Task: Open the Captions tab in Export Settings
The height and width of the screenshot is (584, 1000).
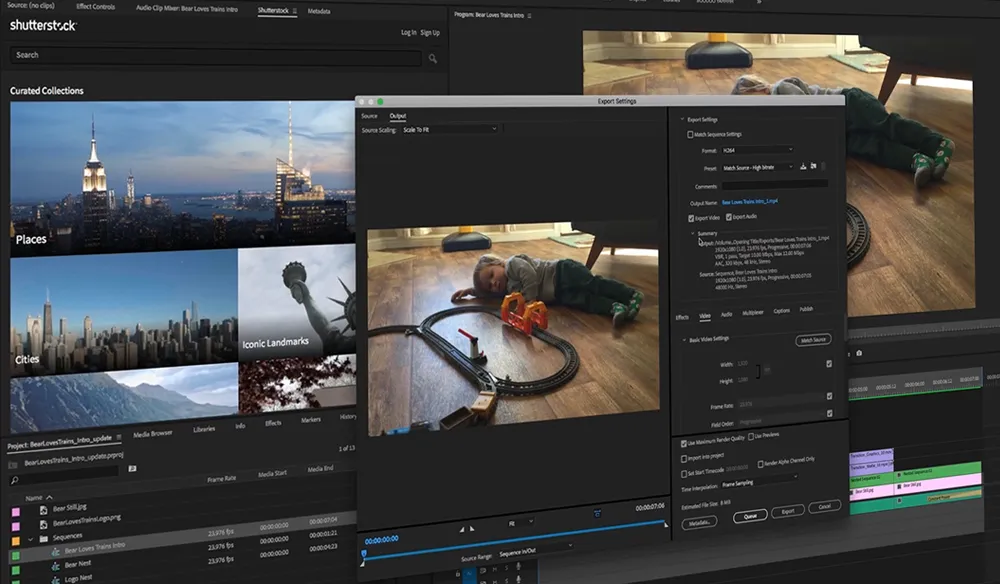Action: coord(781,310)
